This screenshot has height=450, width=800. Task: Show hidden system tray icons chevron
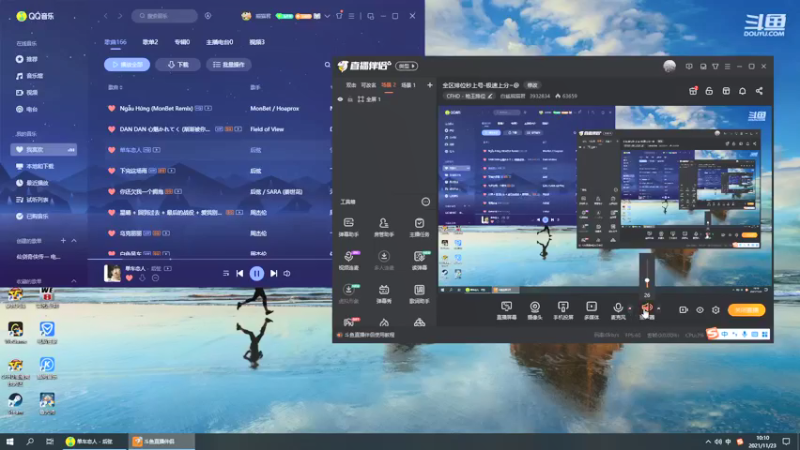pos(708,441)
